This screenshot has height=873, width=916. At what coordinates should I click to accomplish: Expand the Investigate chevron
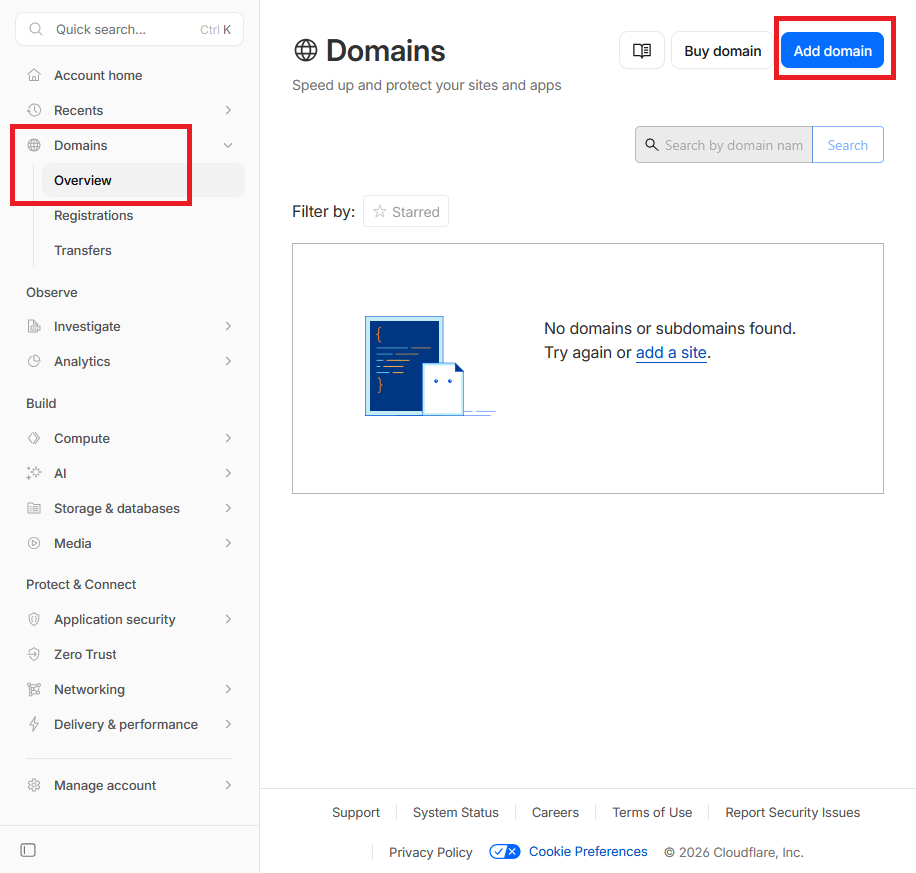(x=228, y=327)
